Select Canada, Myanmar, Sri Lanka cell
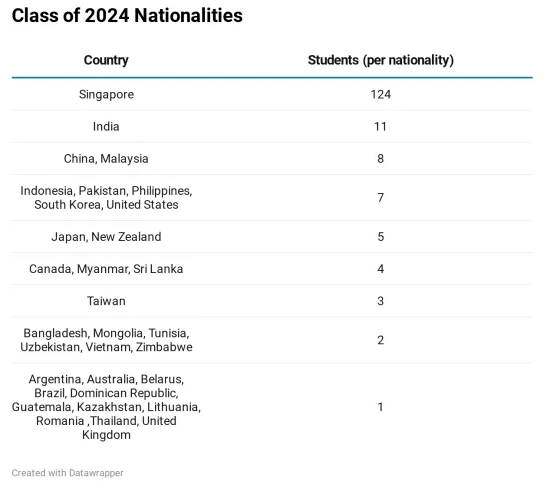 coord(106,269)
